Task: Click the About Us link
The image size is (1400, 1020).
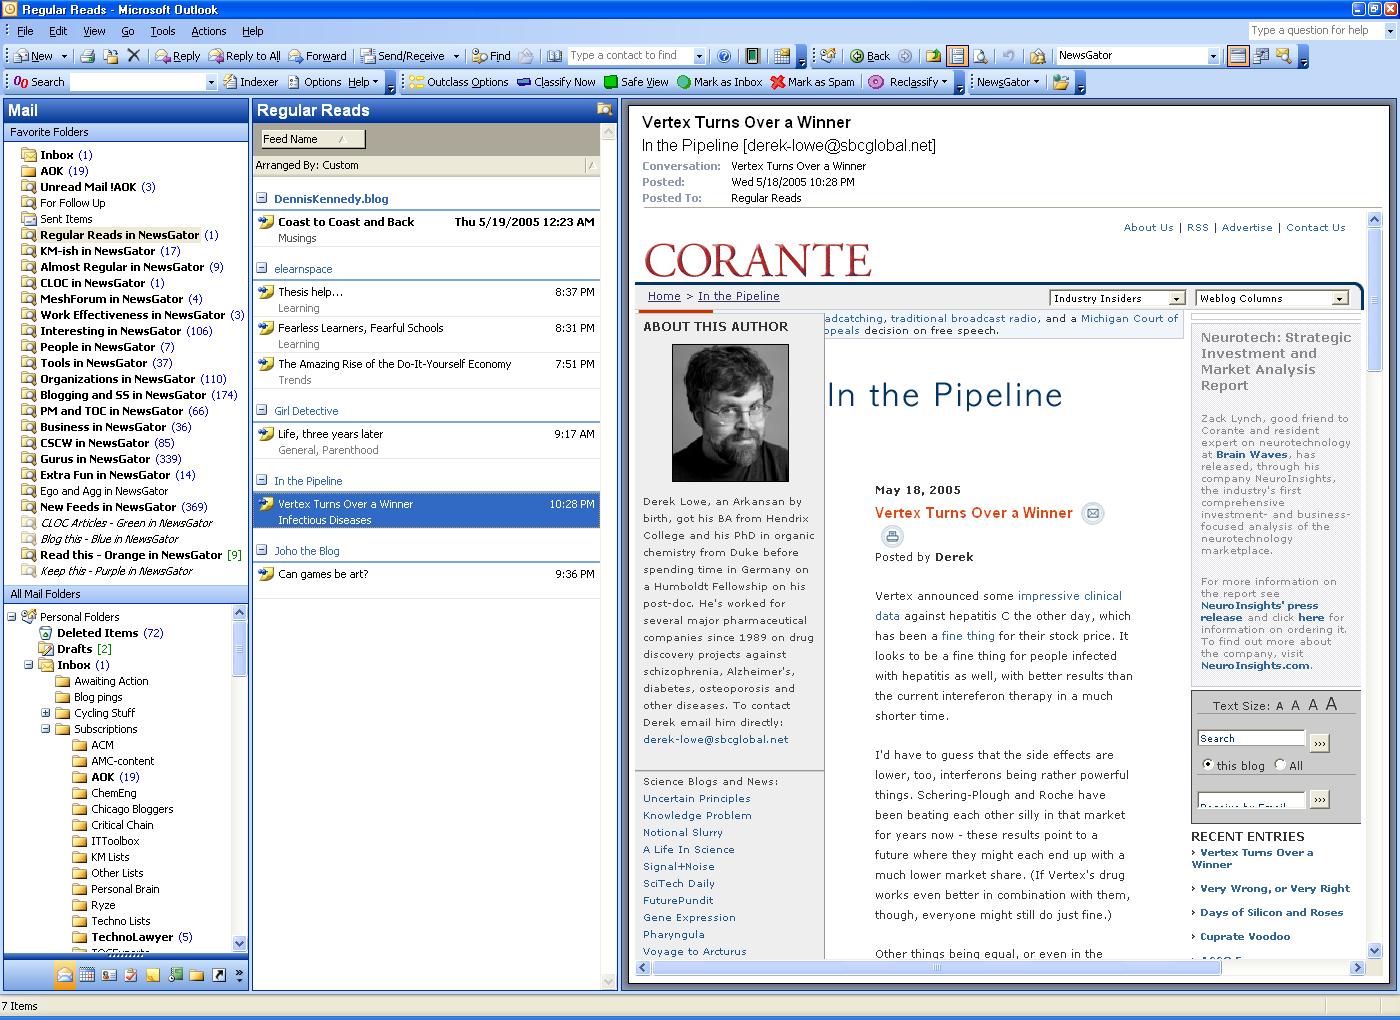Action: click(x=1148, y=227)
